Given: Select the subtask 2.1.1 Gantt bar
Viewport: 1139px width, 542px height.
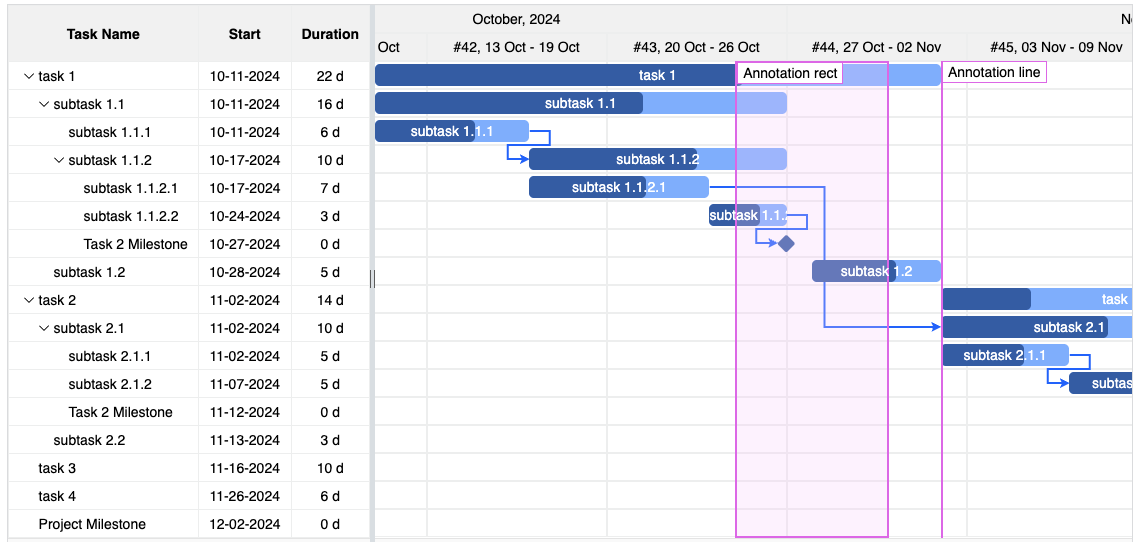Looking at the screenshot, I should tap(1005, 355).
